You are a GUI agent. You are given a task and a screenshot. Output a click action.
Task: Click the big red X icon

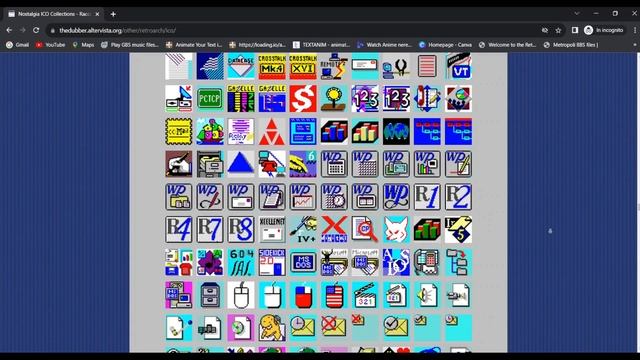point(334,229)
